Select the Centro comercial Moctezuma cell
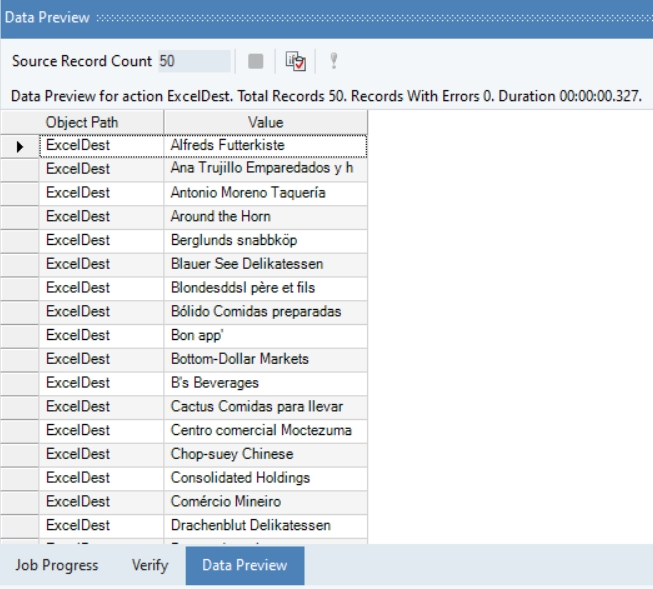This screenshot has width=653, height=589. [266, 430]
